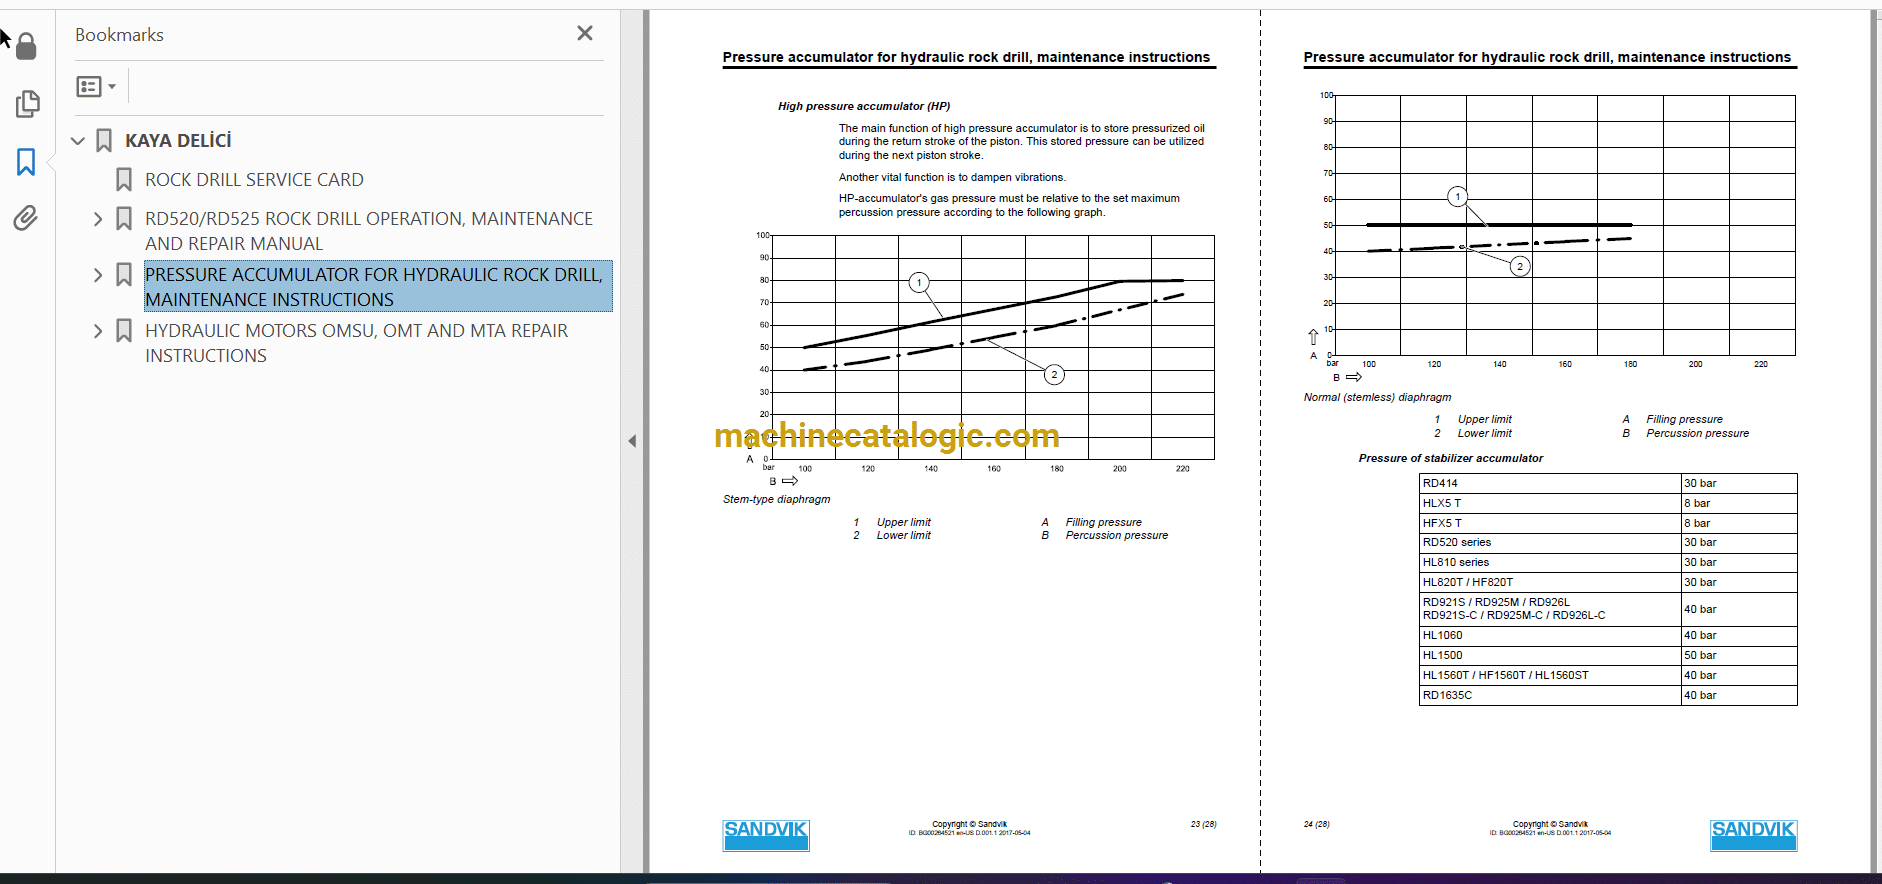Click the 'HL820T / HF820T' table cell

tap(1550, 582)
